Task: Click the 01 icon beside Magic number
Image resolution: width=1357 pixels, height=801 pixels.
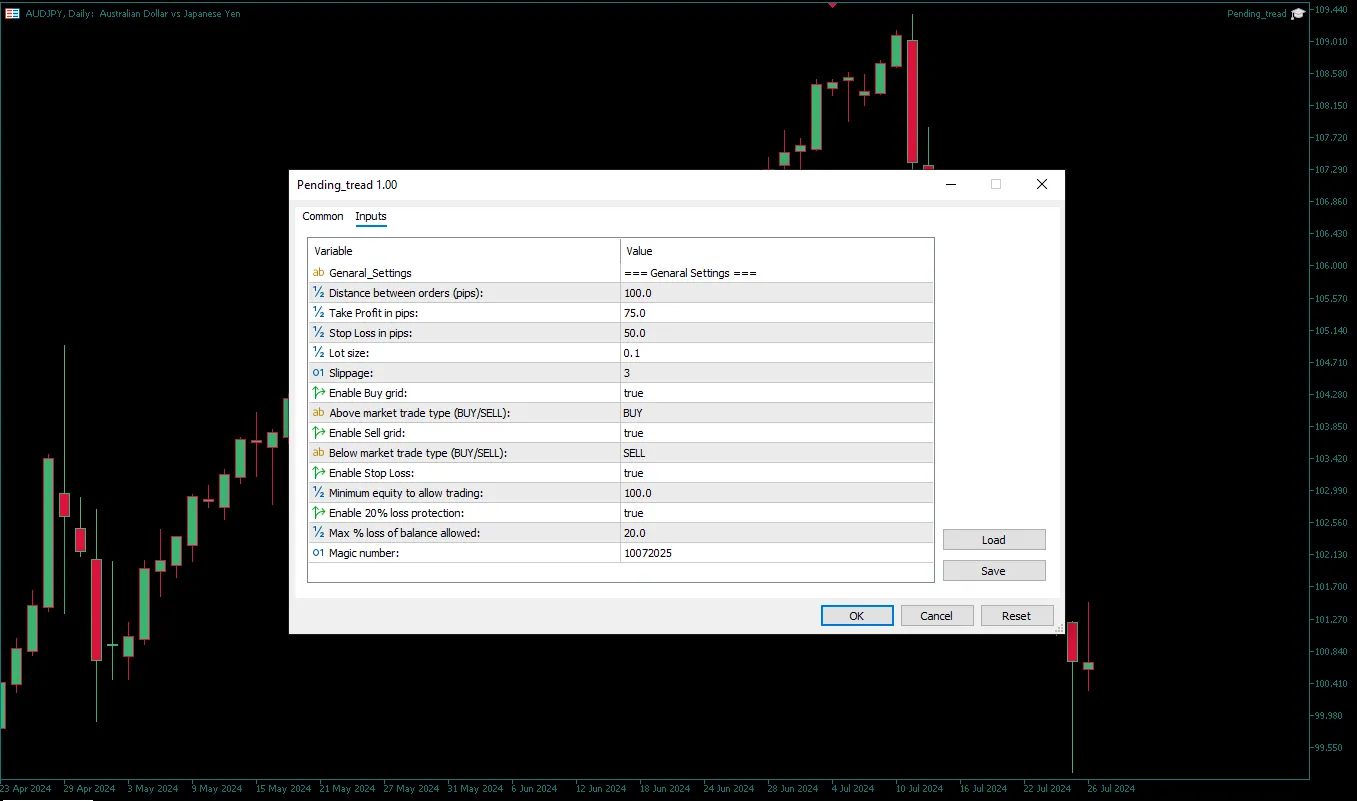Action: coord(318,552)
